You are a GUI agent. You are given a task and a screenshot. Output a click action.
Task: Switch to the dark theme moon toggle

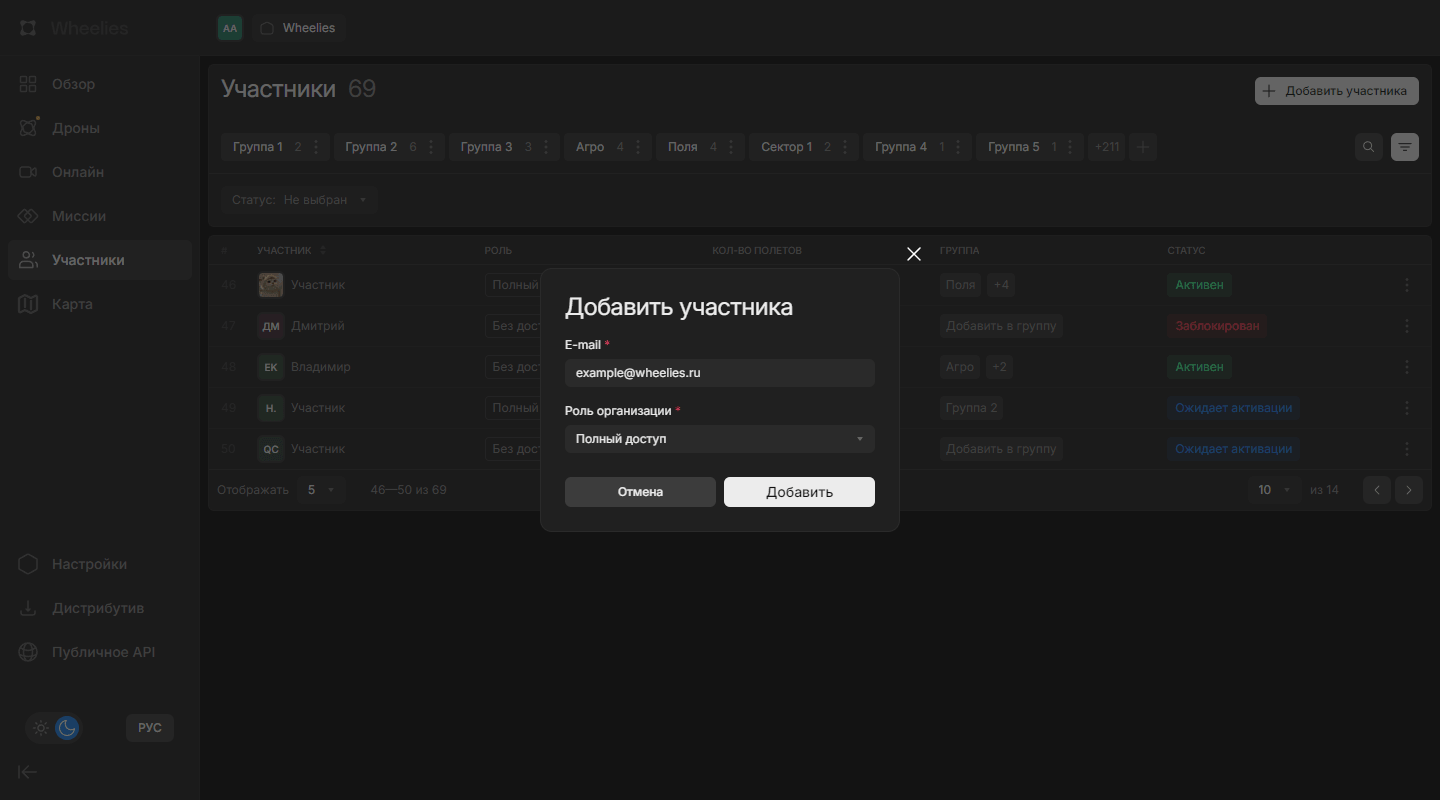(x=67, y=728)
